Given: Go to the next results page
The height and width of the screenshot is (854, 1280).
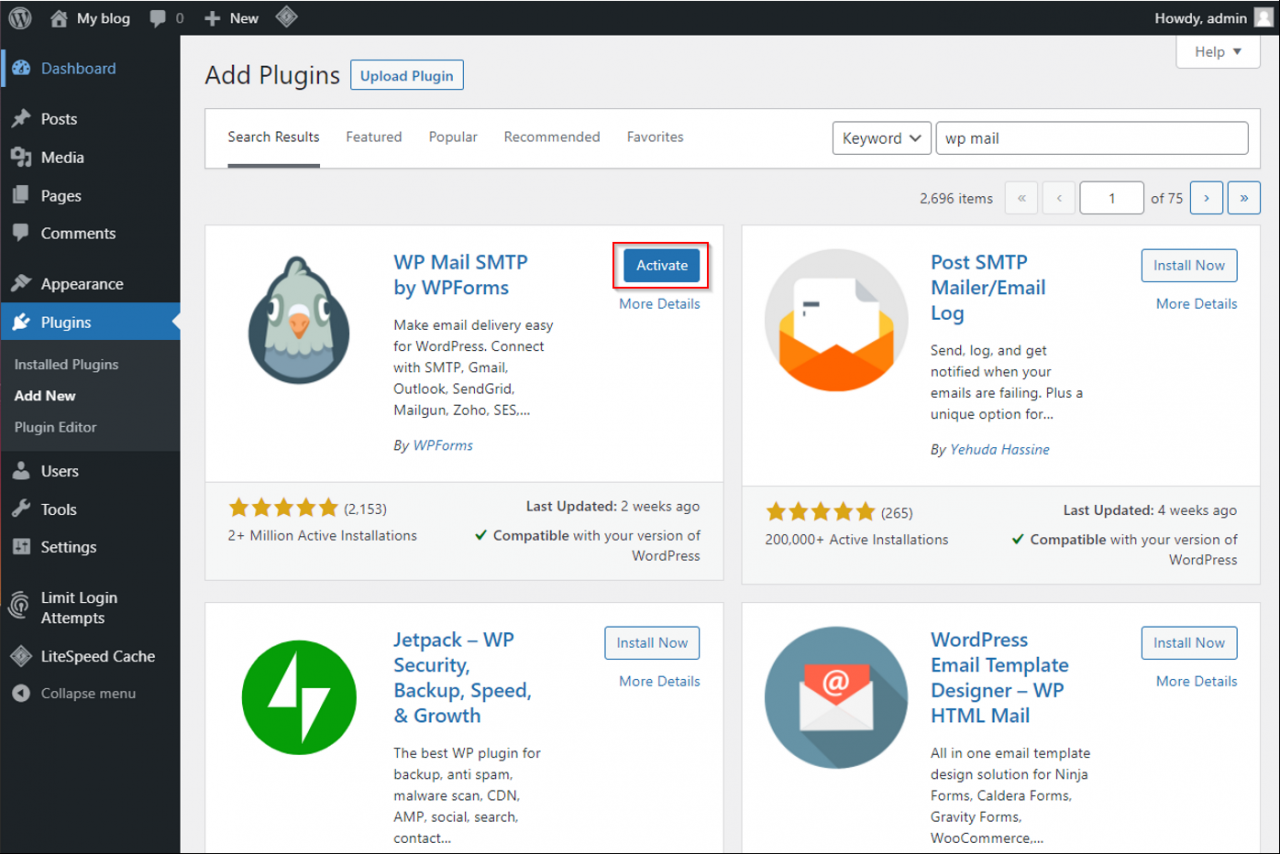Looking at the screenshot, I should [x=1207, y=198].
